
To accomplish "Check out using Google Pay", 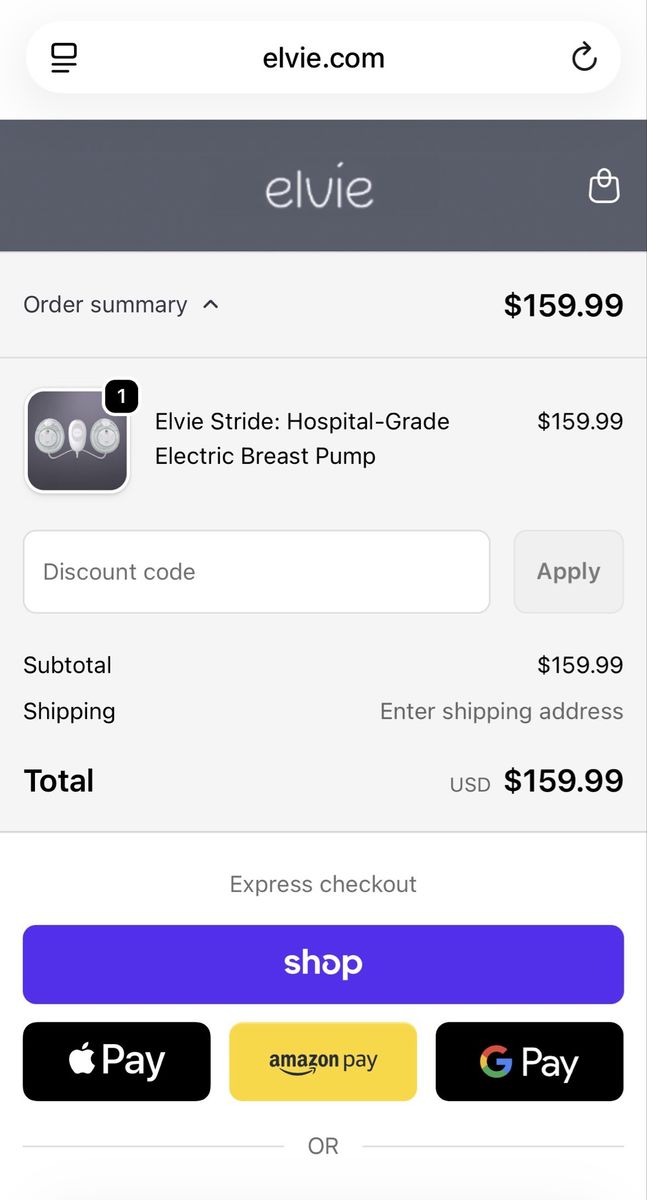I will [529, 1061].
